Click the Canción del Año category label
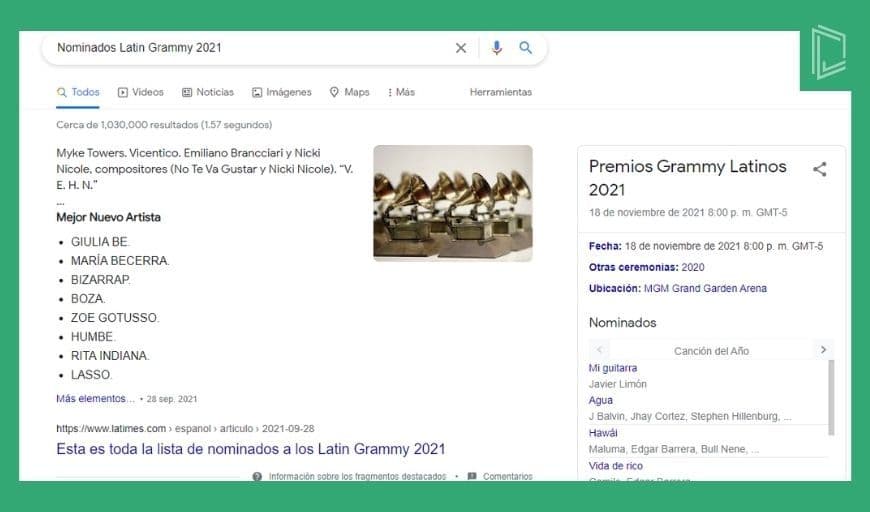The image size is (870, 512). (711, 351)
